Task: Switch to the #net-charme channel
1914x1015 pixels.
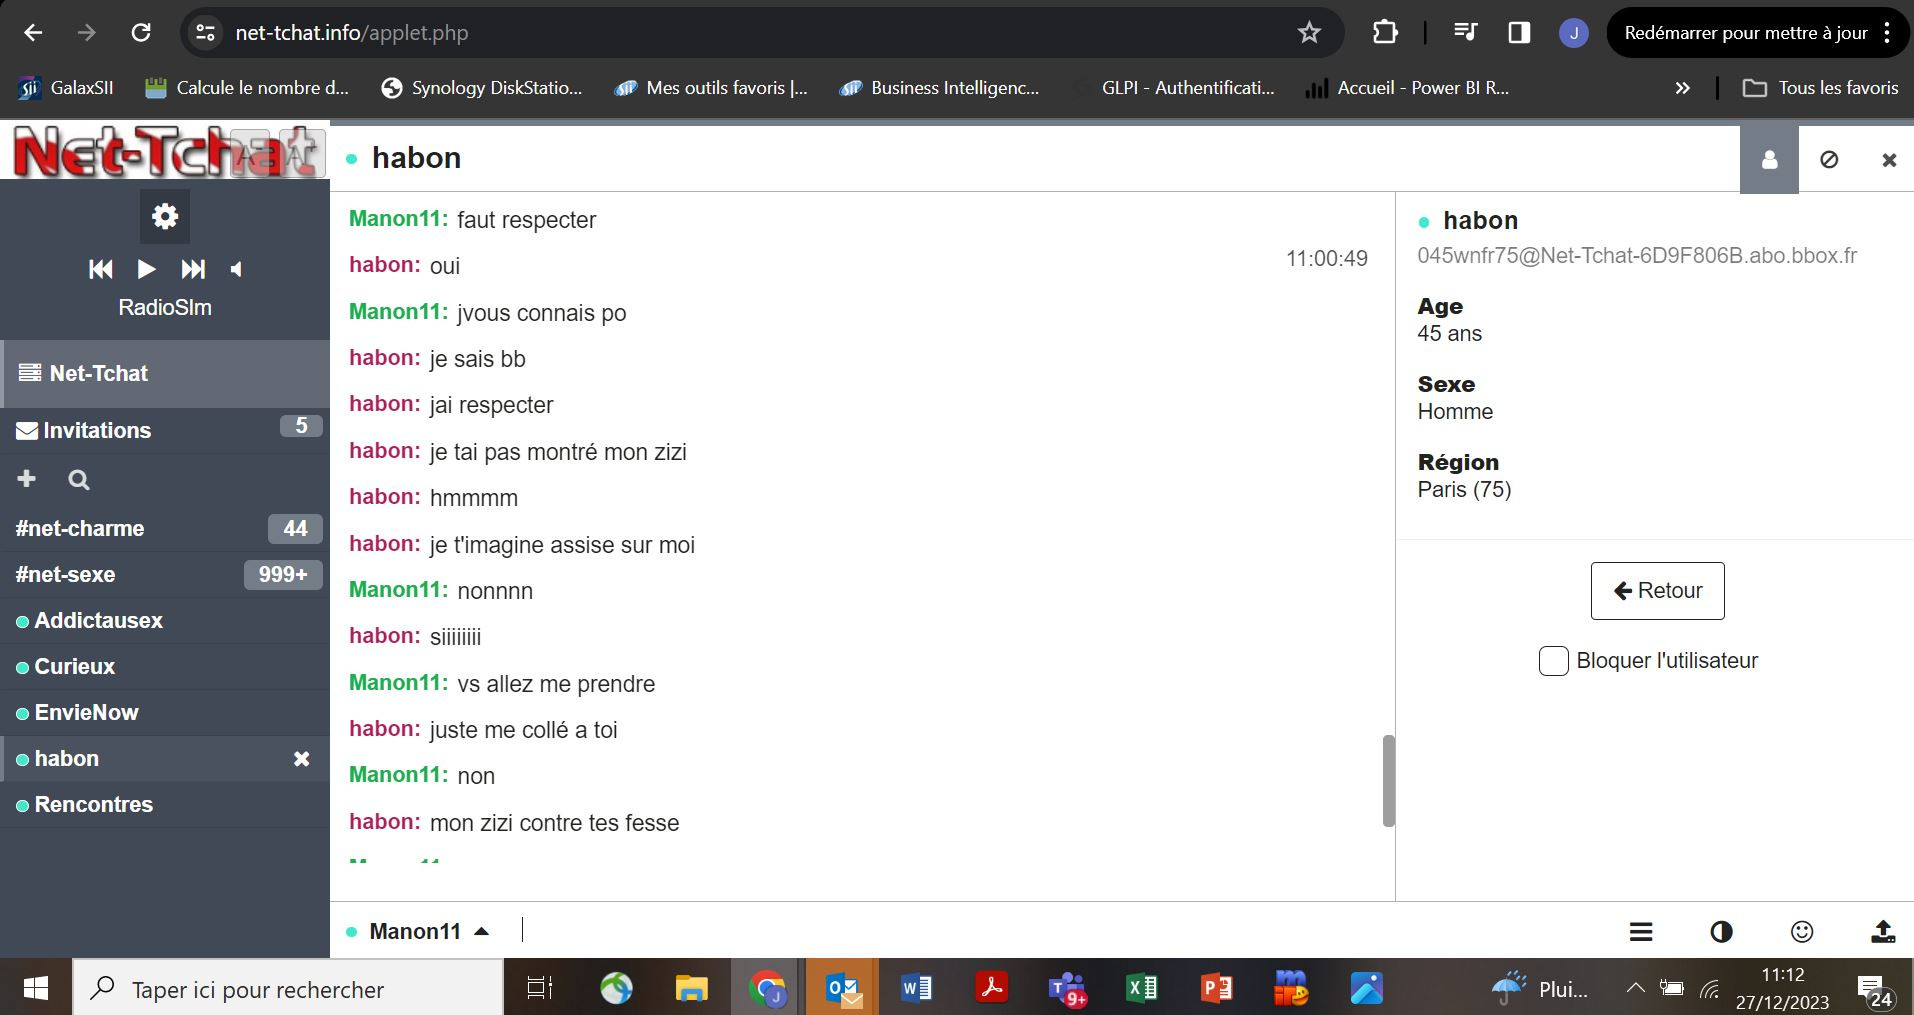Action: tap(165, 528)
